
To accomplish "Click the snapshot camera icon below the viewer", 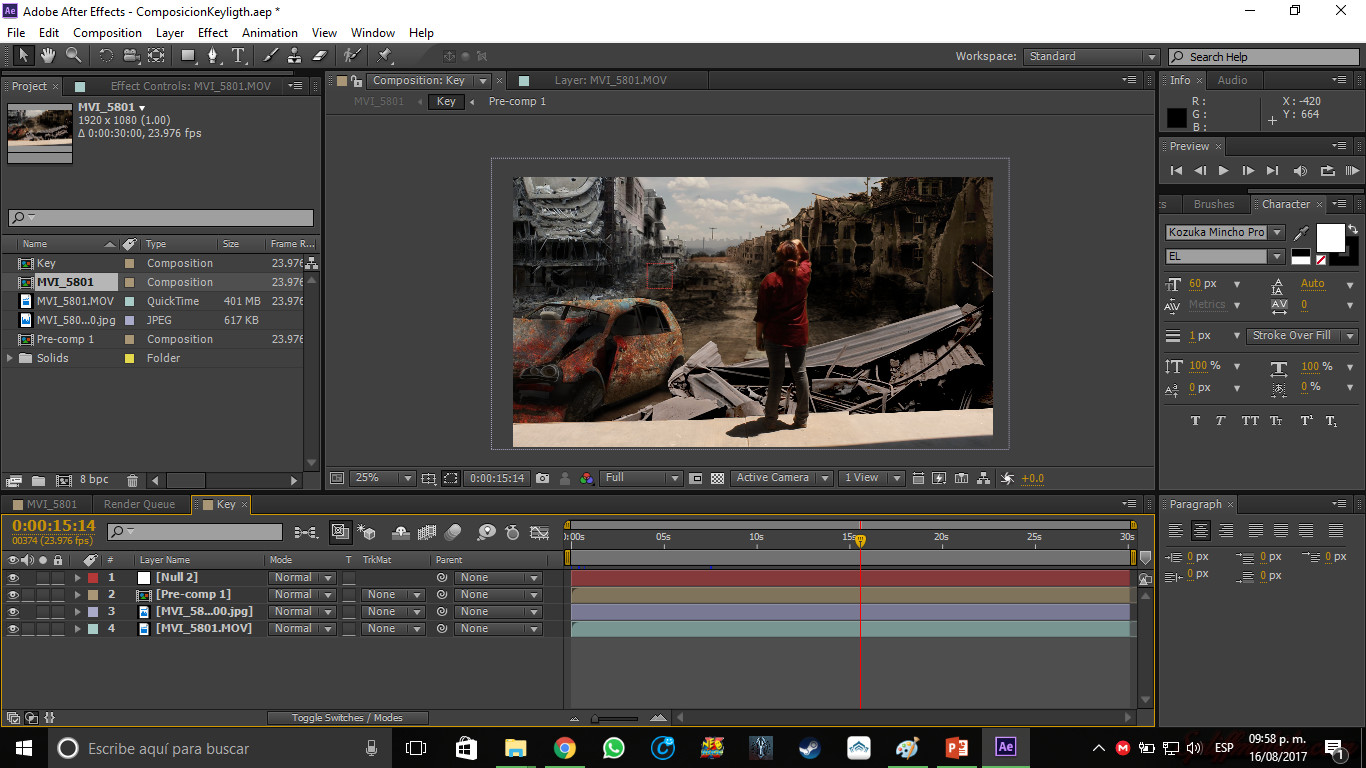I will (x=543, y=478).
